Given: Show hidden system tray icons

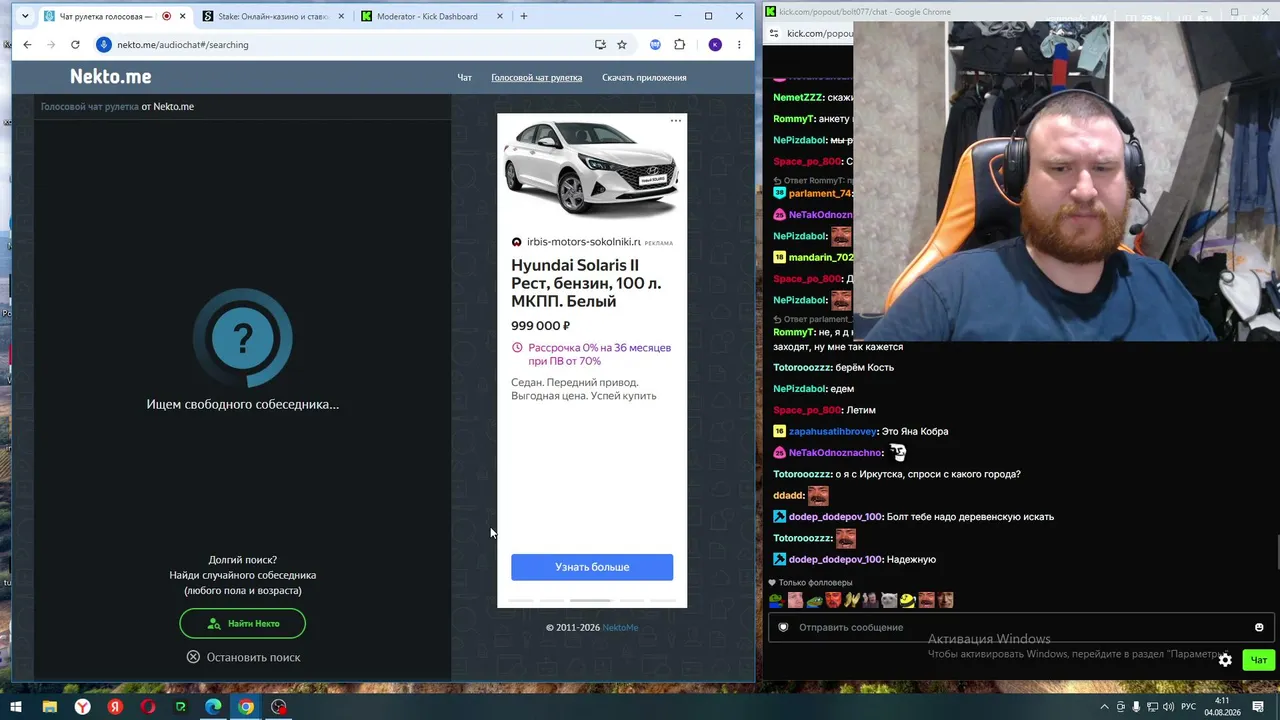Looking at the screenshot, I should 1104,707.
